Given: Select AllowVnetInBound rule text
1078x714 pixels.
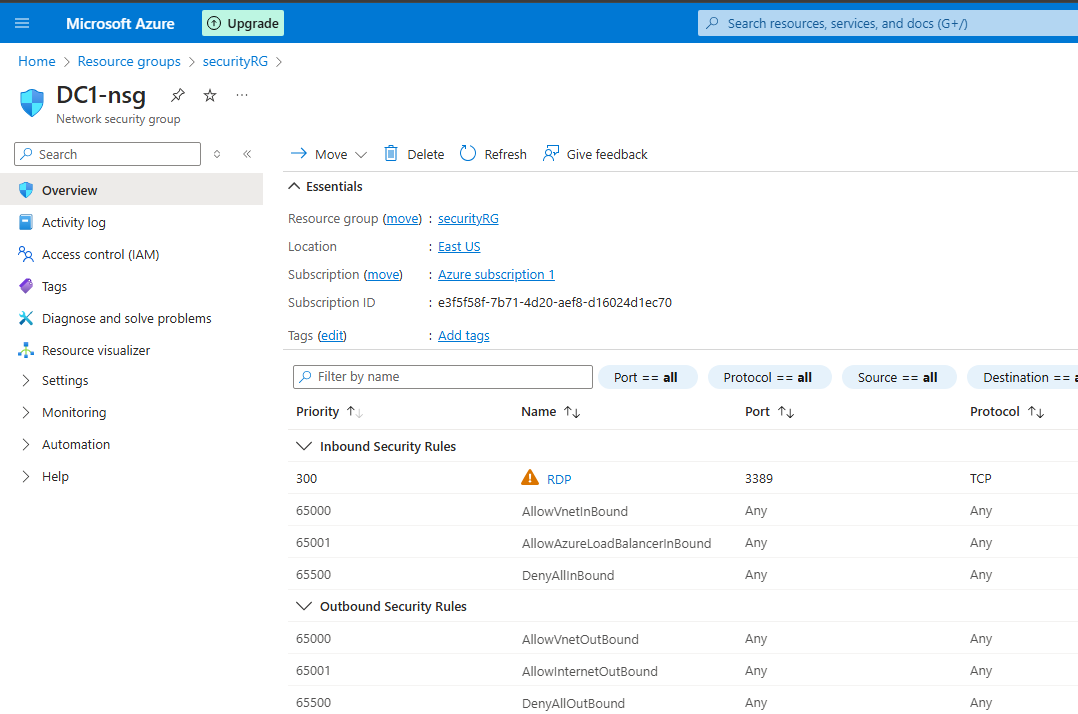Looking at the screenshot, I should pos(575,511).
